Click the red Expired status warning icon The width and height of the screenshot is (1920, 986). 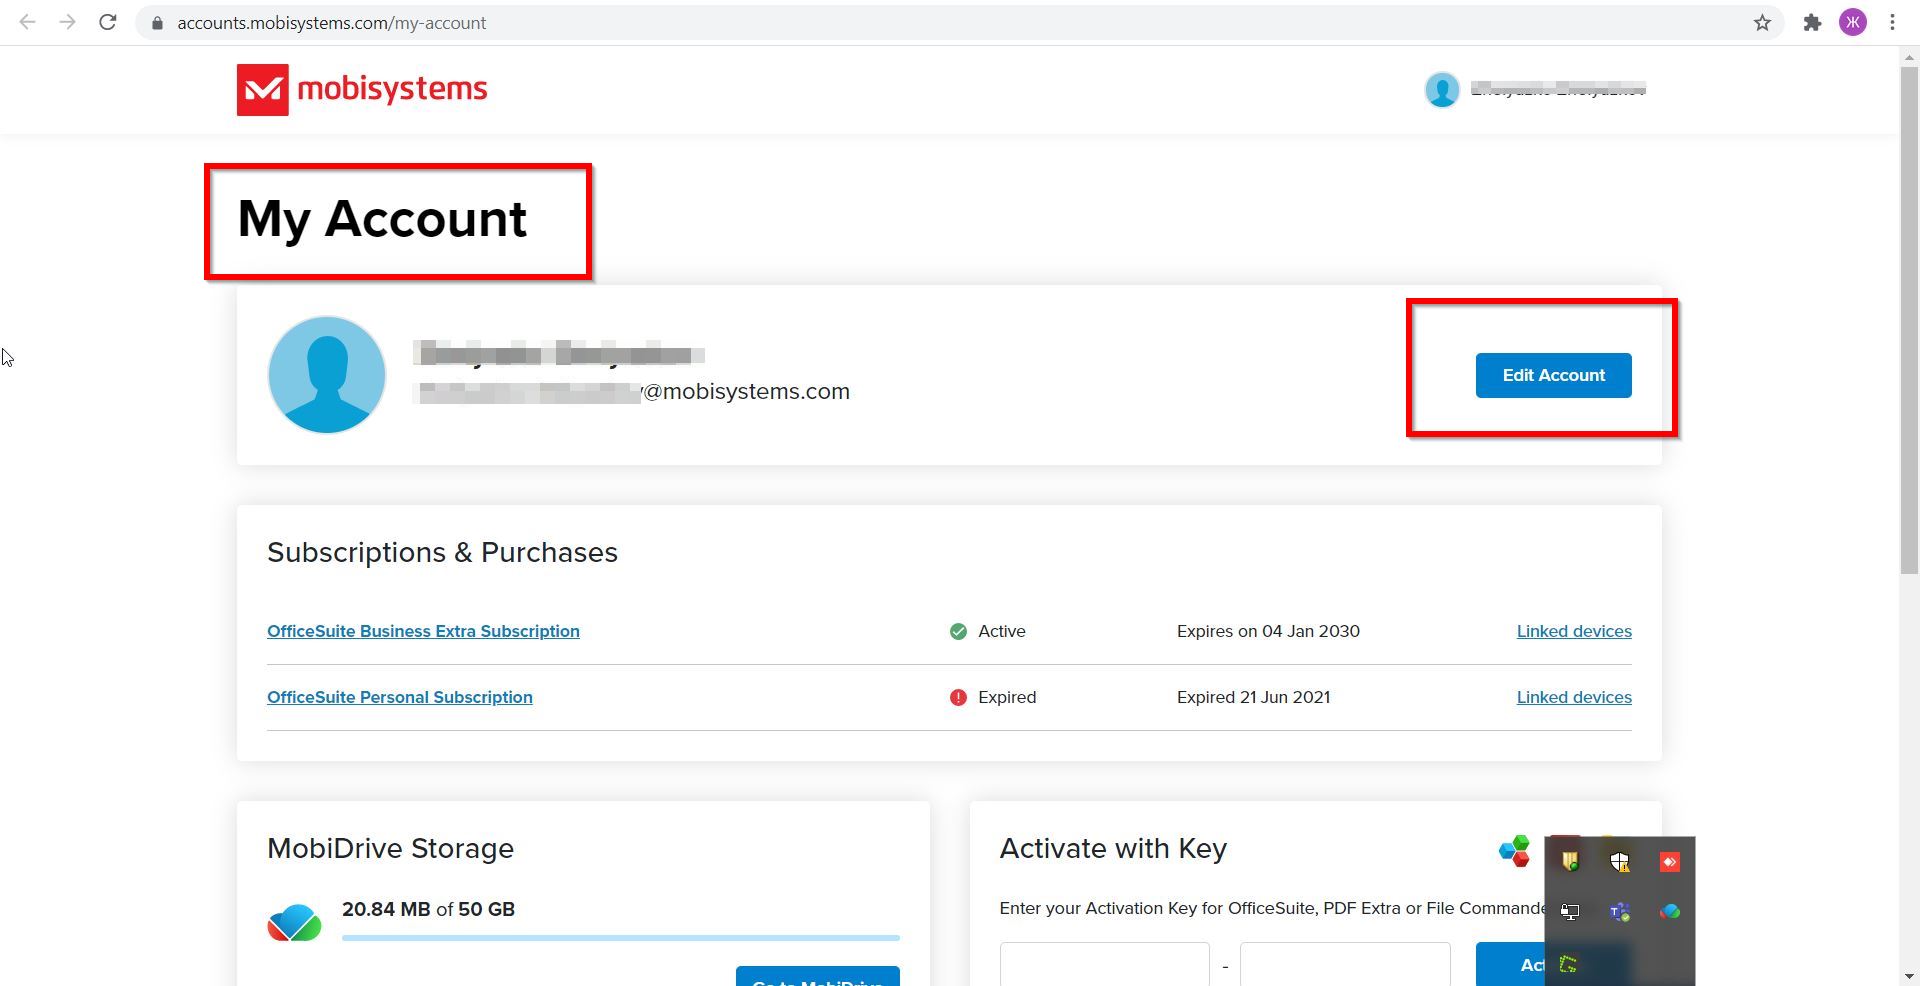pos(958,697)
